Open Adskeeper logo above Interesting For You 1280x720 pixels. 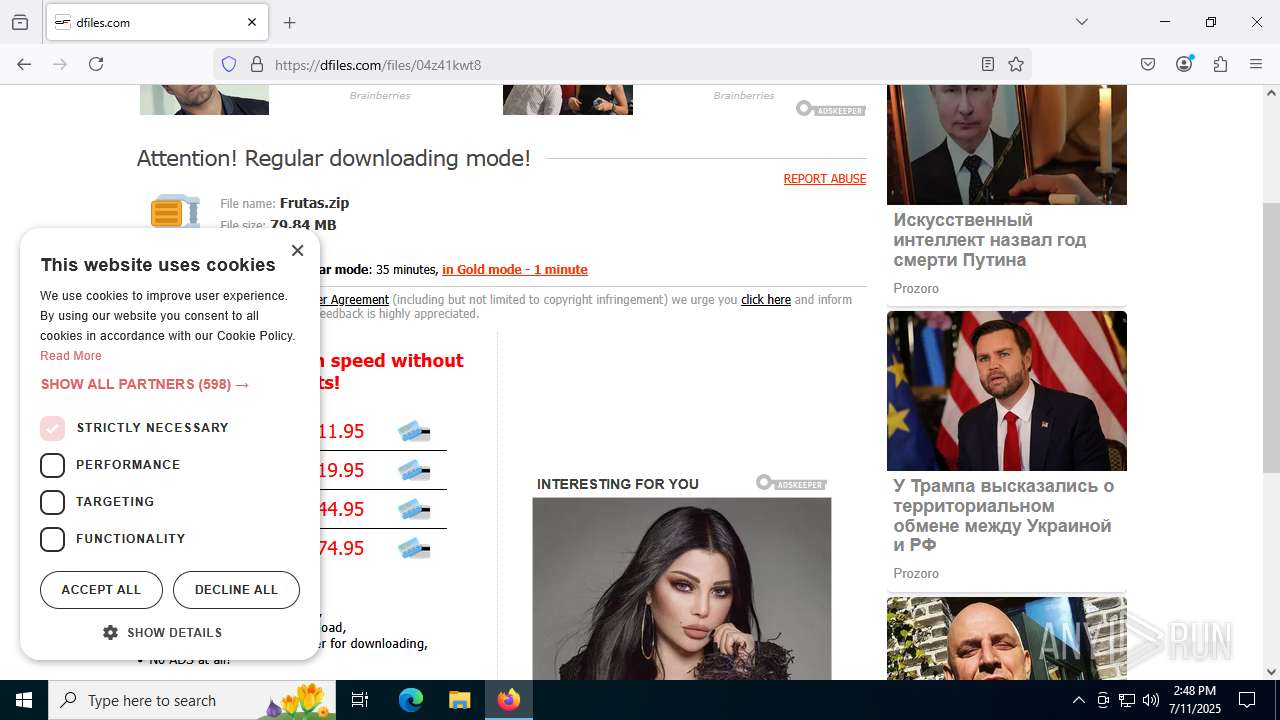(791, 484)
